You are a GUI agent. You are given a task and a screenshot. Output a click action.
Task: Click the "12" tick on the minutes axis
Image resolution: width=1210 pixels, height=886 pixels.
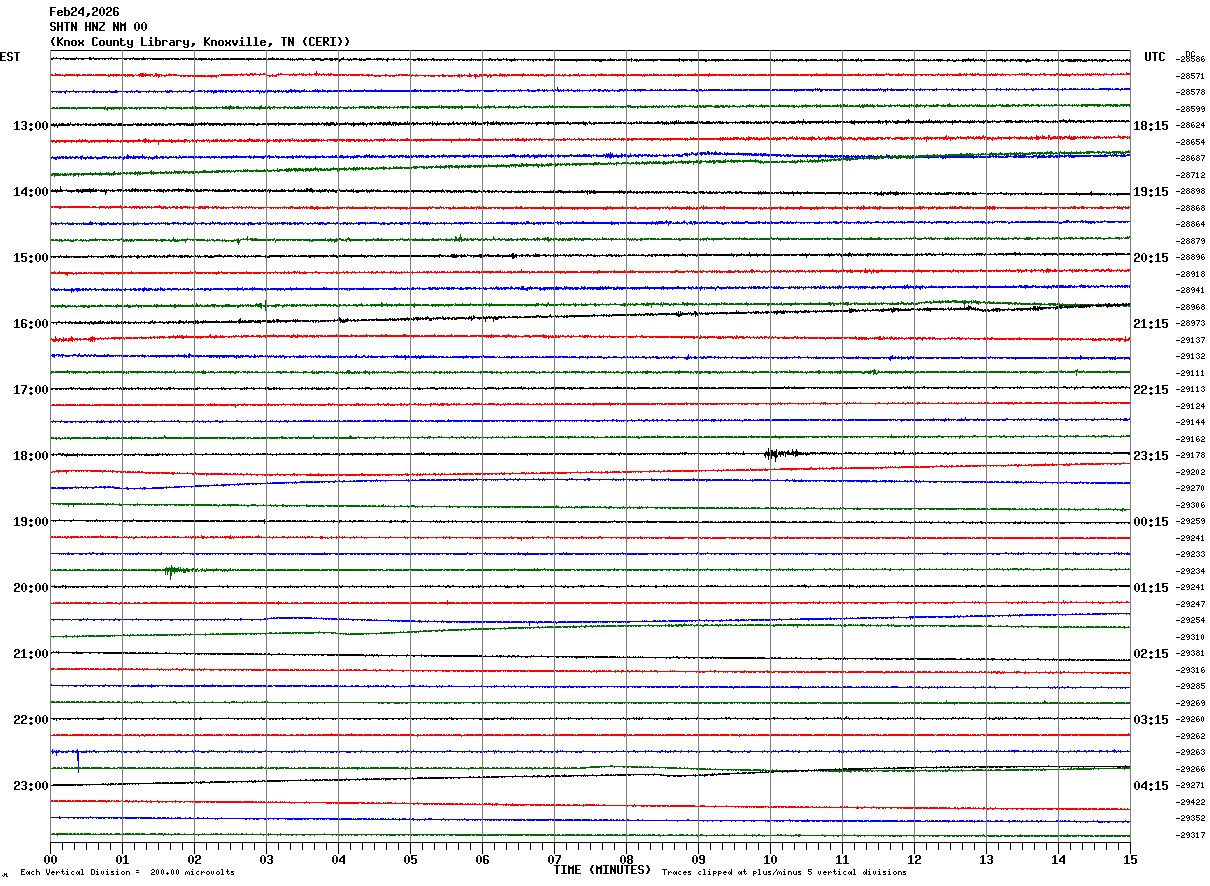click(x=914, y=859)
